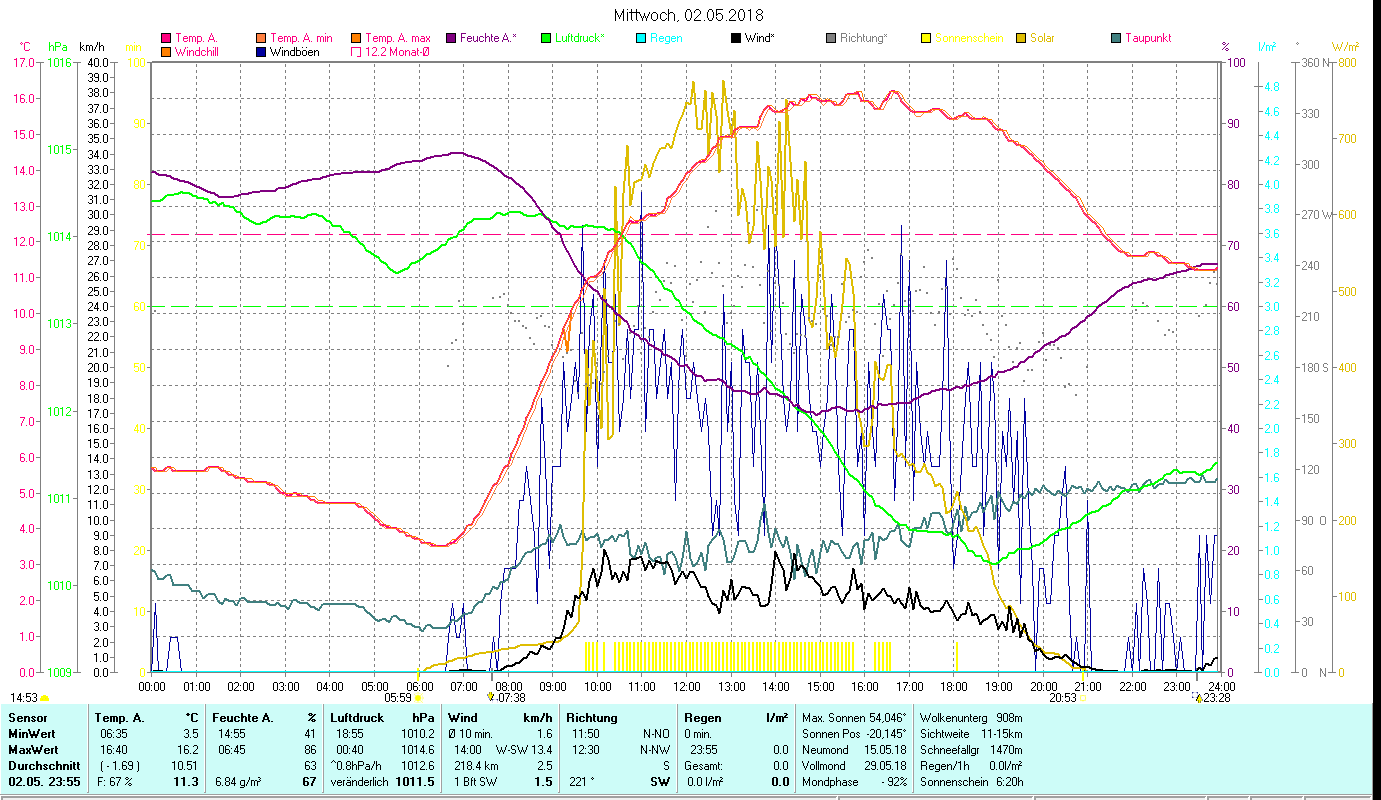
Task: Click the Taupunkt legend square
Action: (1115, 39)
